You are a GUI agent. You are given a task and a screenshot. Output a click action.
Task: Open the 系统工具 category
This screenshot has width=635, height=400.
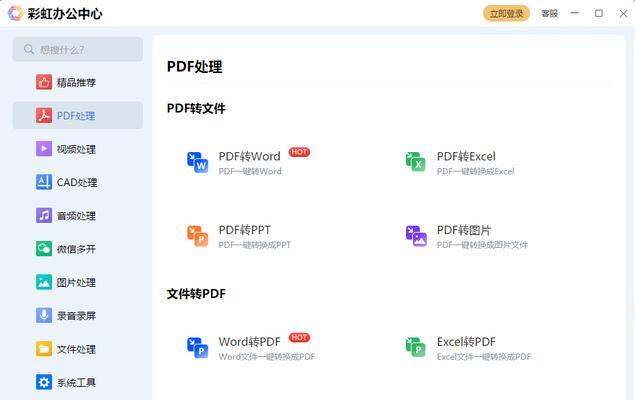(x=78, y=382)
